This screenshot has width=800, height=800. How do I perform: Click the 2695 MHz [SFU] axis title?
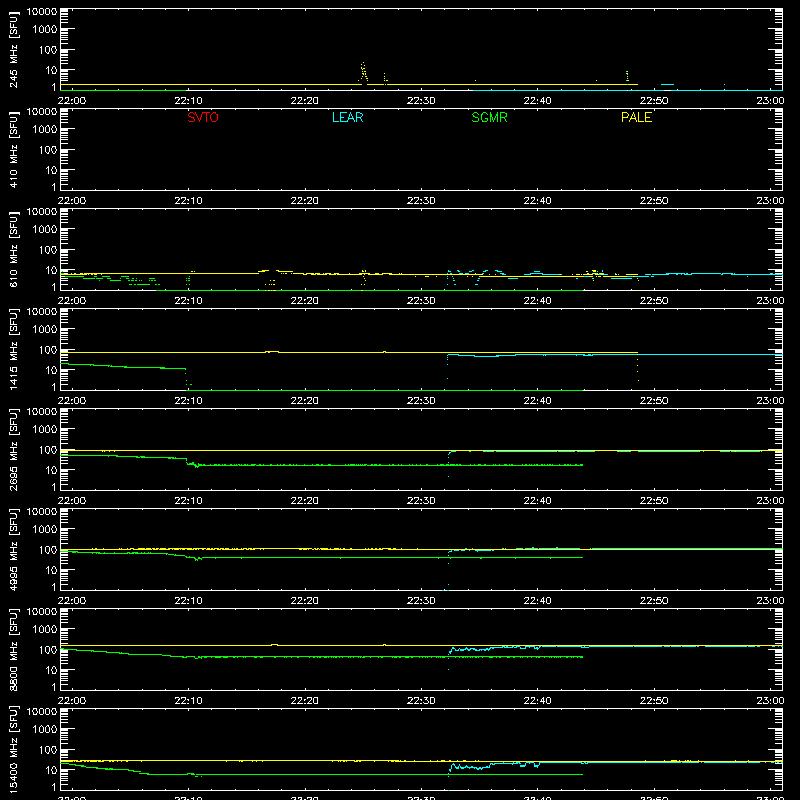pyautogui.click(x=13, y=449)
